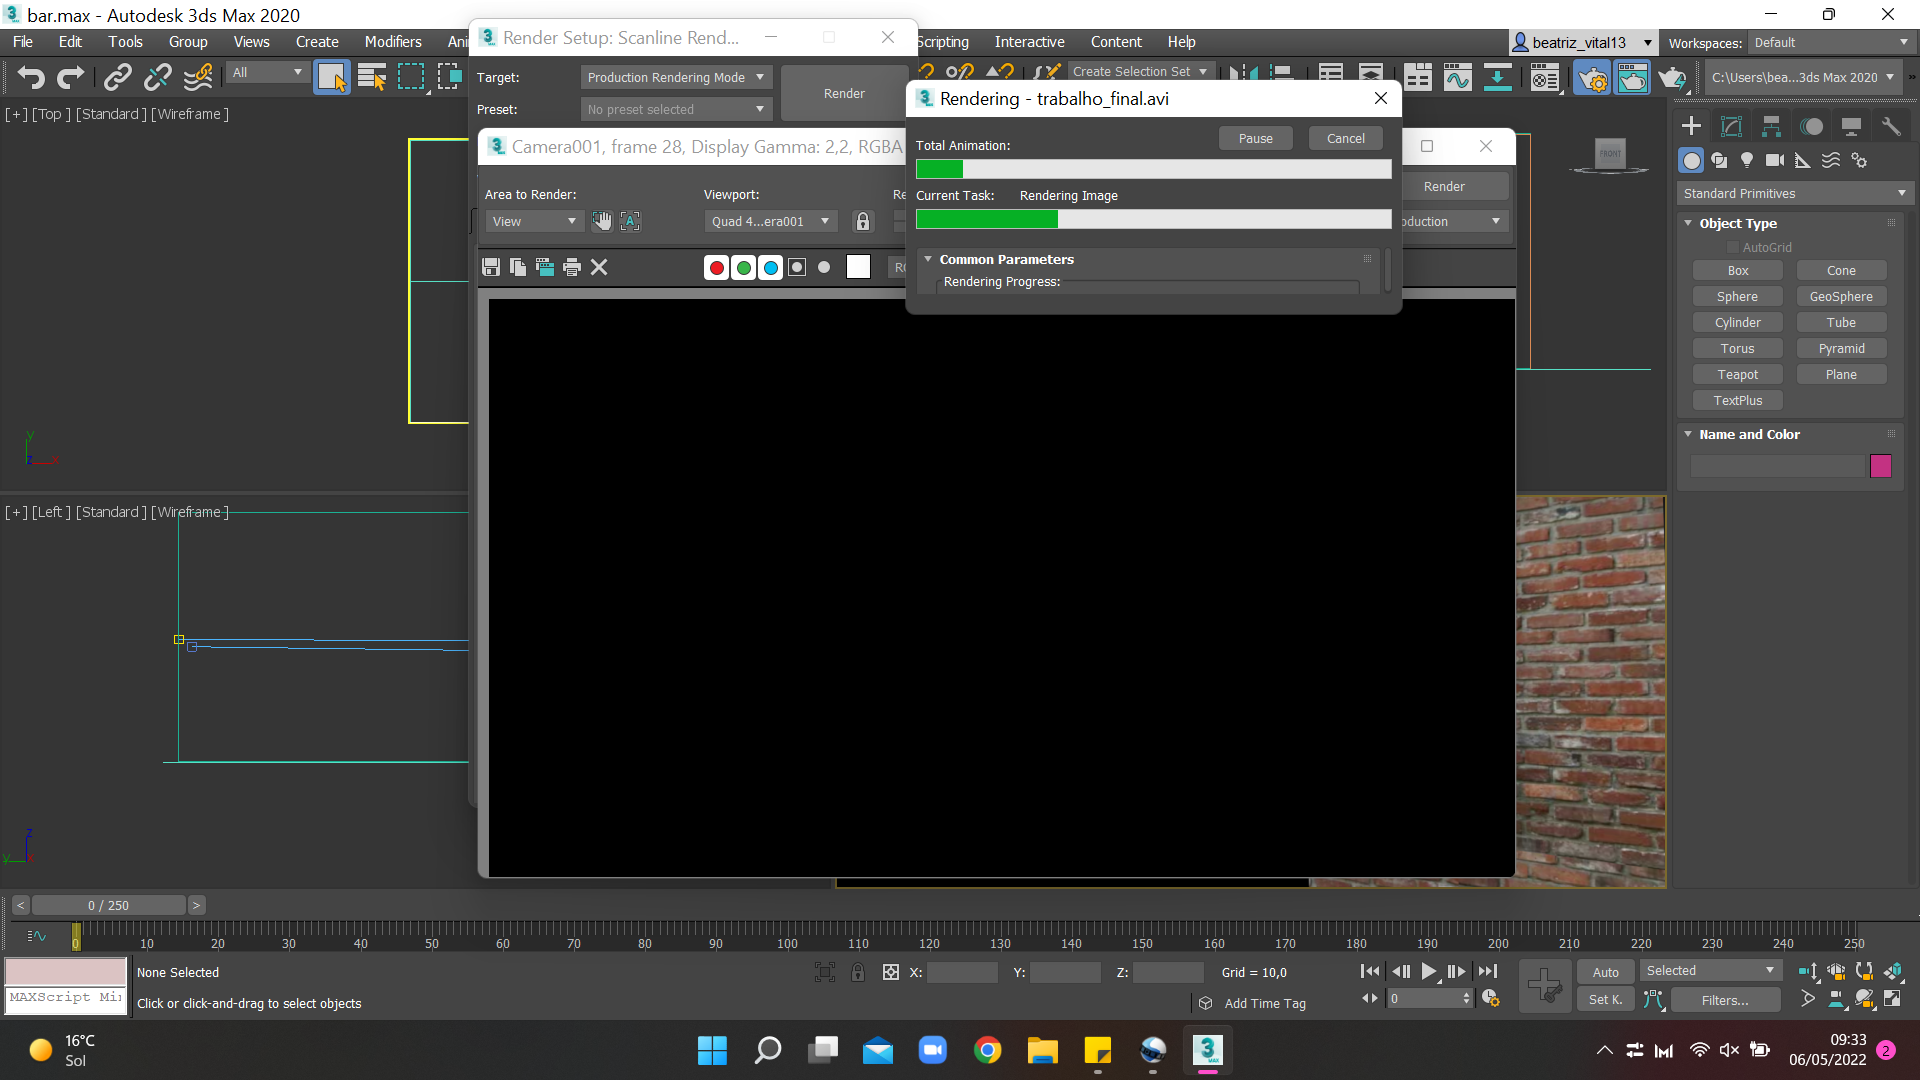Screen dimensions: 1920x1080
Task: Switch to the Motion panel tab
Action: point(1811,126)
